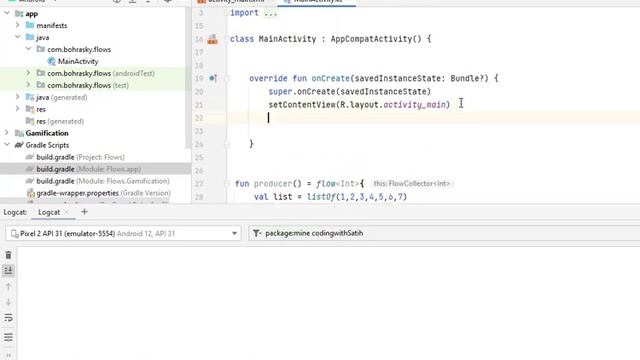Switch to the MainActivity.kt editor tab
The height and width of the screenshot is (360, 640).
(317, 2)
